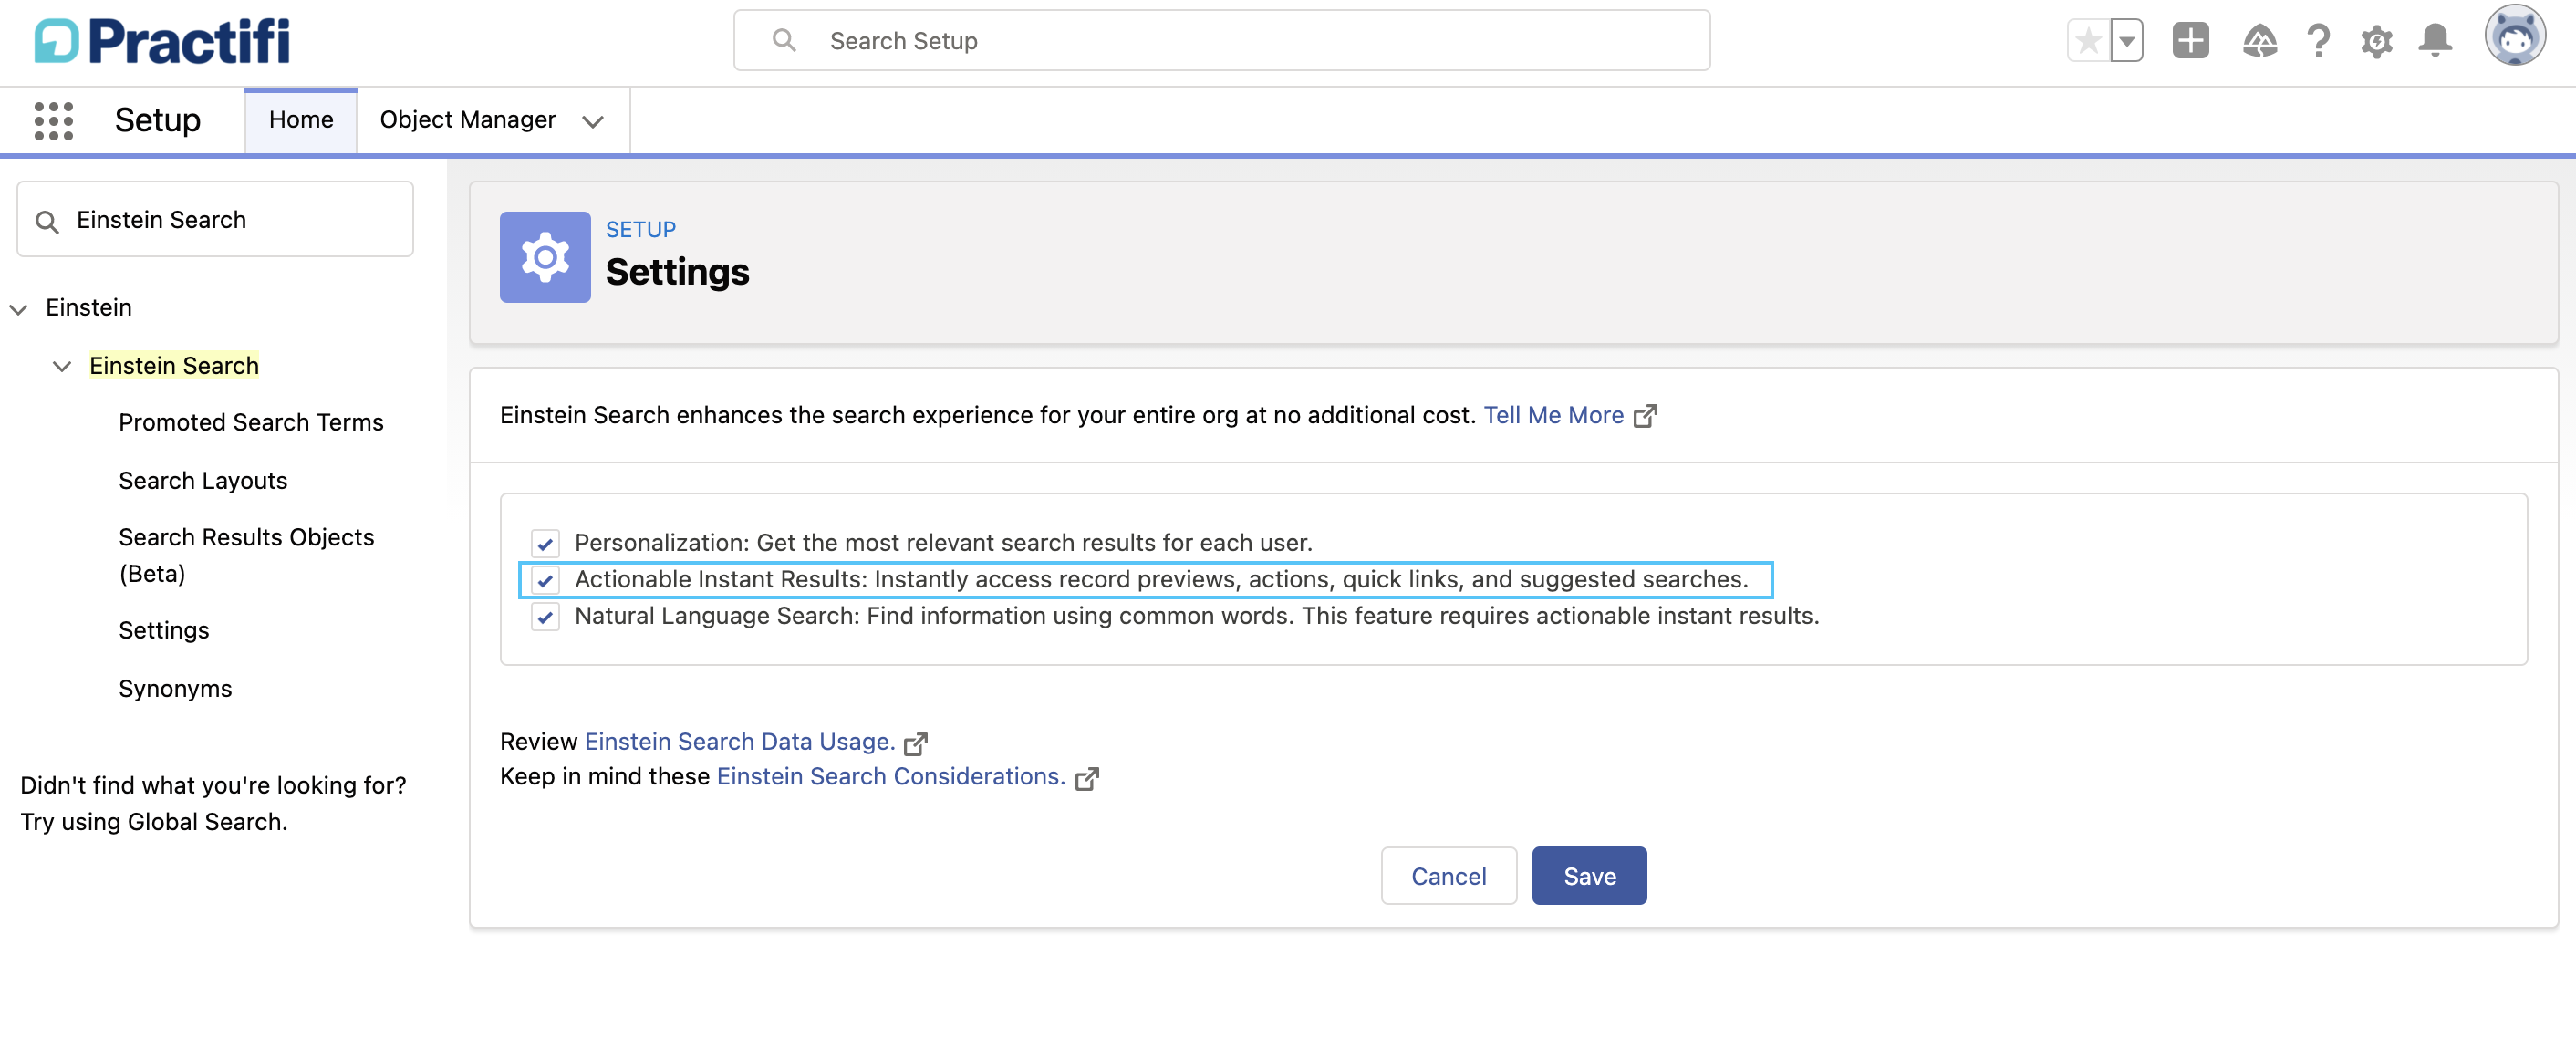Viewport: 2576px width, 1049px height.
Task: Focus the Quick Find box with Einstein Search
Action: tap(215, 220)
